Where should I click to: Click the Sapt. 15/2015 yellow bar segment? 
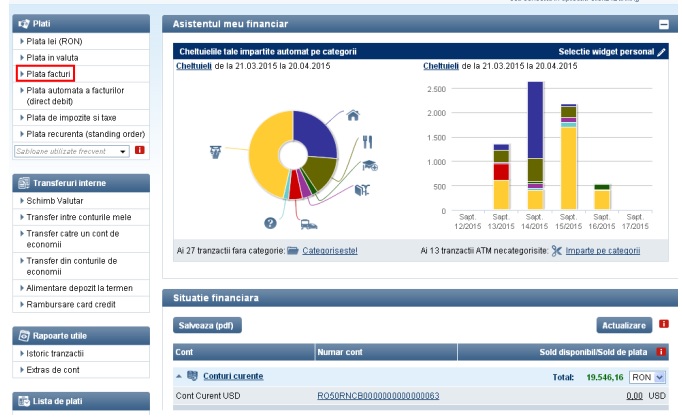coord(568,168)
